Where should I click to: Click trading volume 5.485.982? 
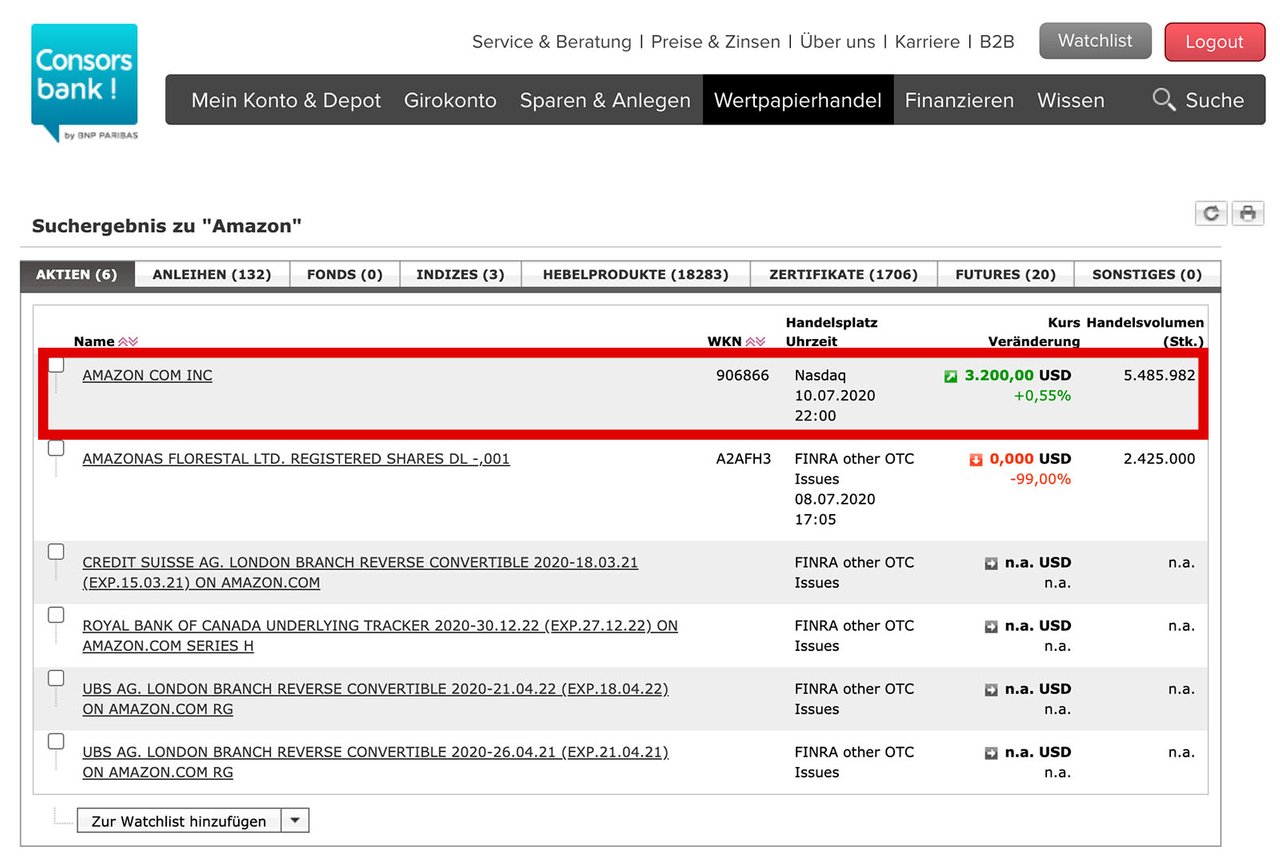coord(1160,376)
